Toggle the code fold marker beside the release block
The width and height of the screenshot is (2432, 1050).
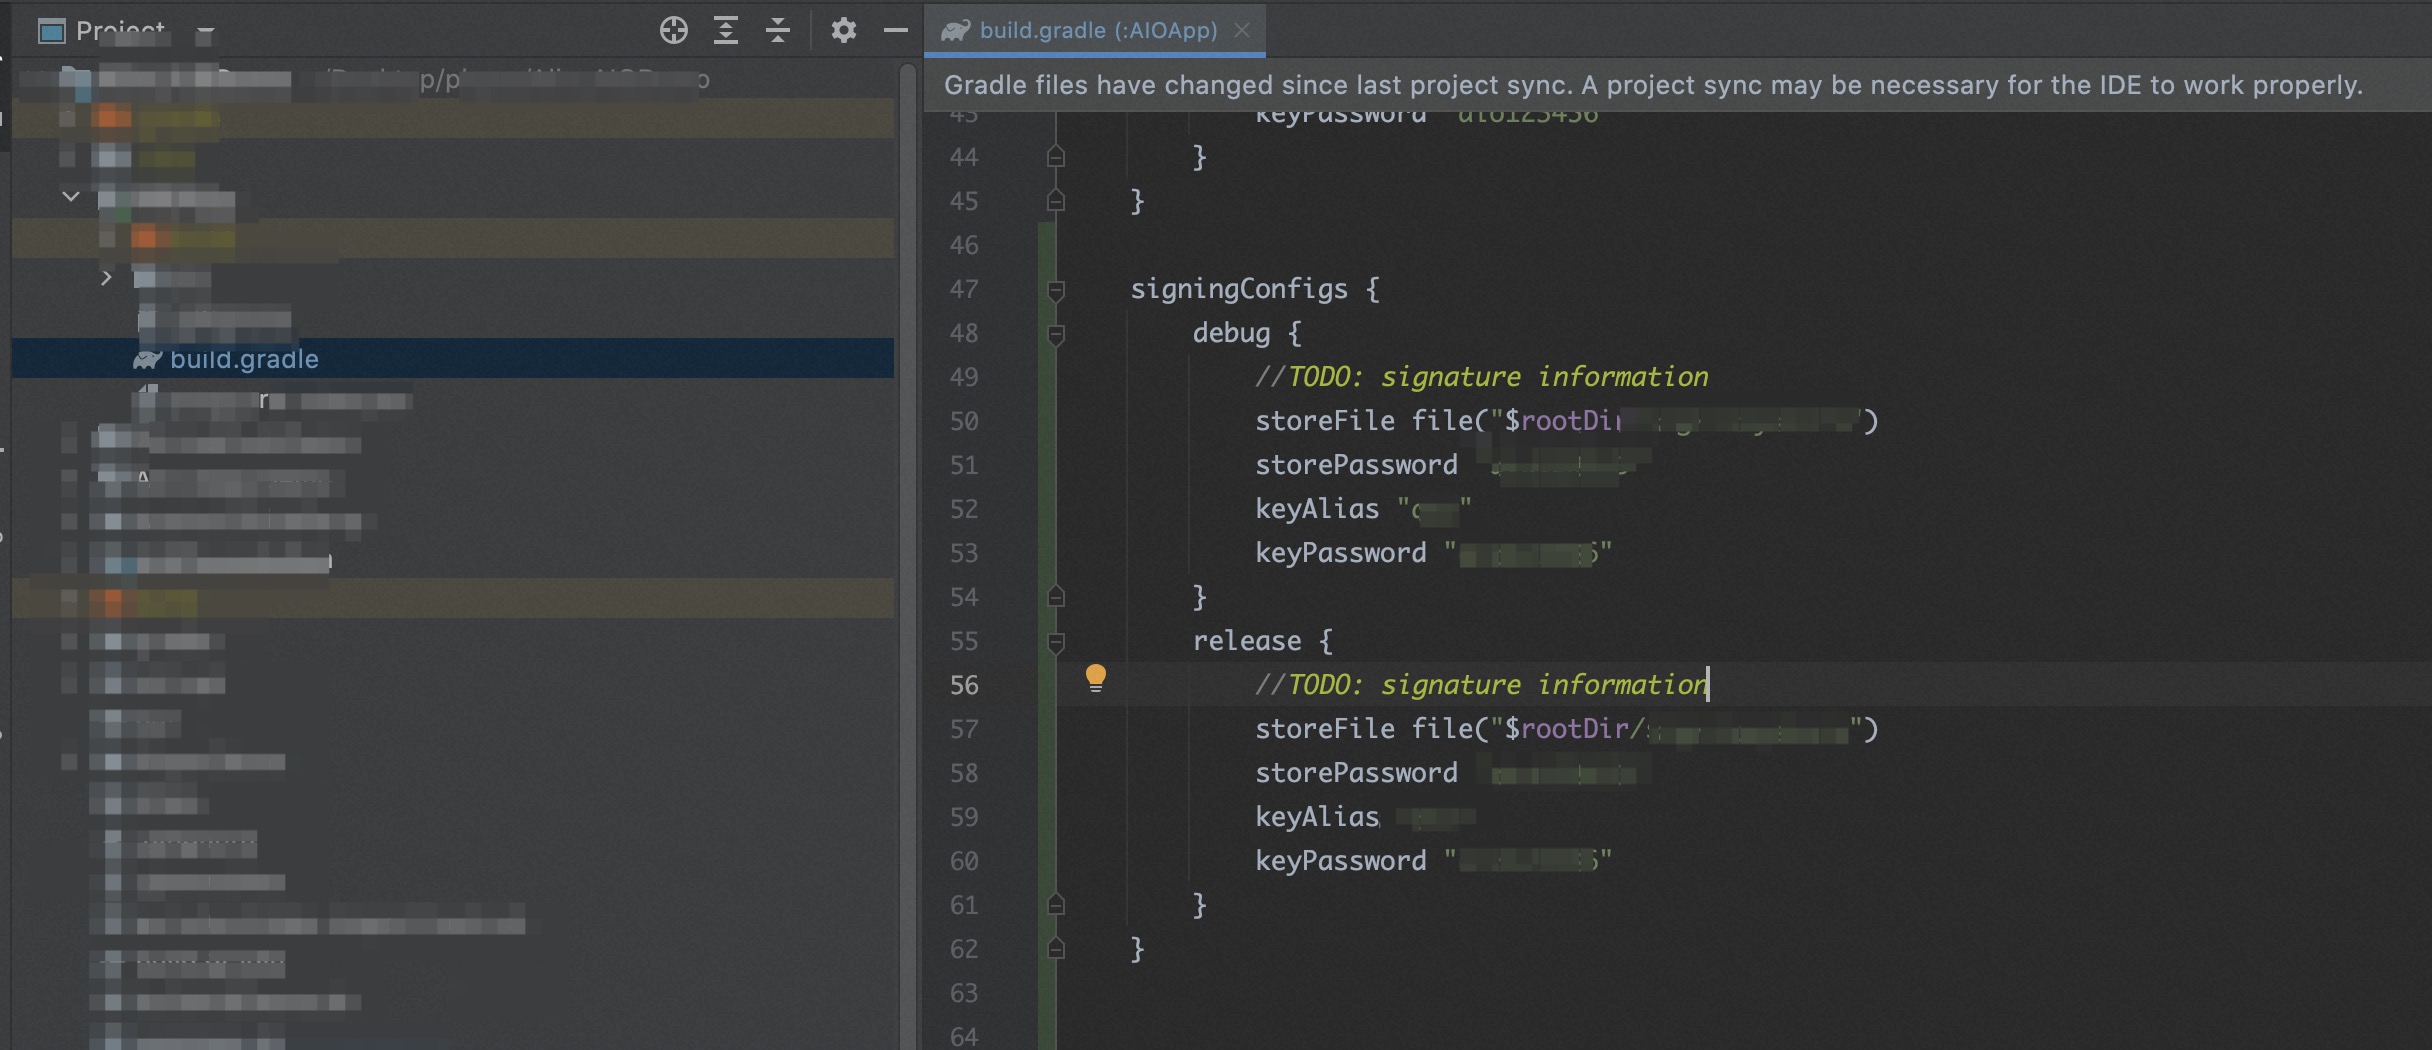tap(1055, 641)
